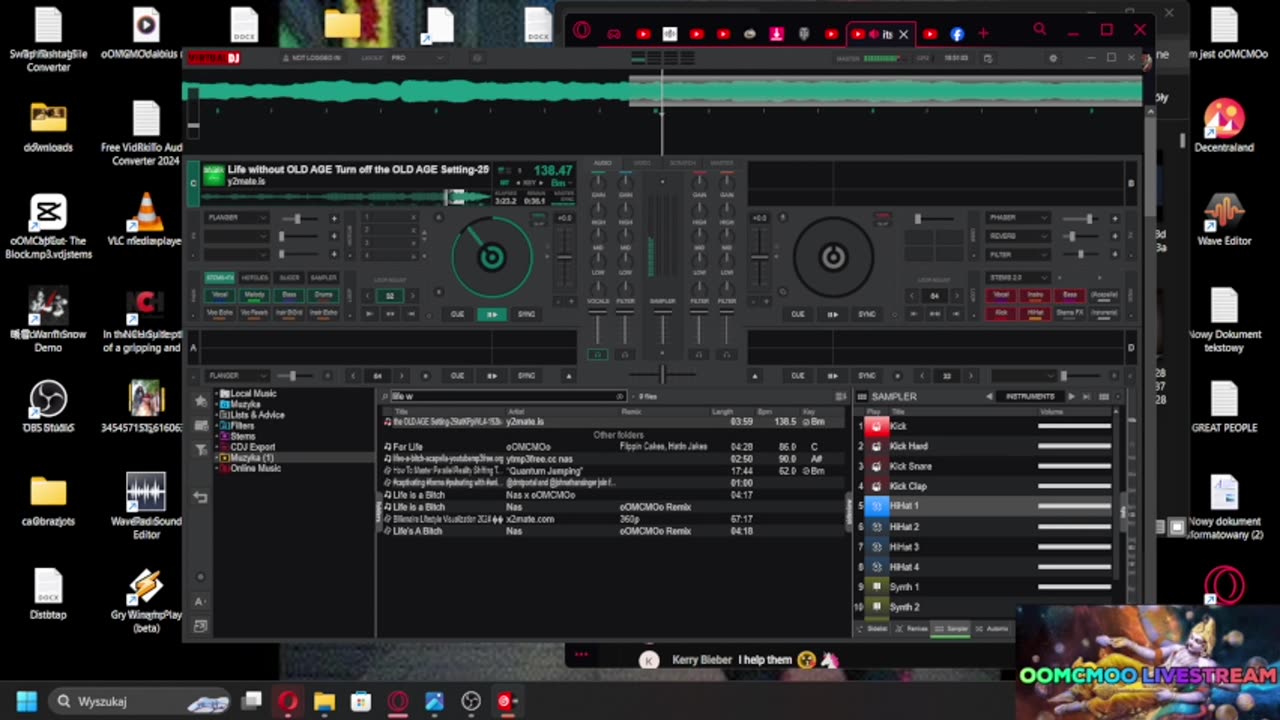Trigger the HiHat 1 sample pad
The height and width of the screenshot is (720, 1280).
[877, 506]
